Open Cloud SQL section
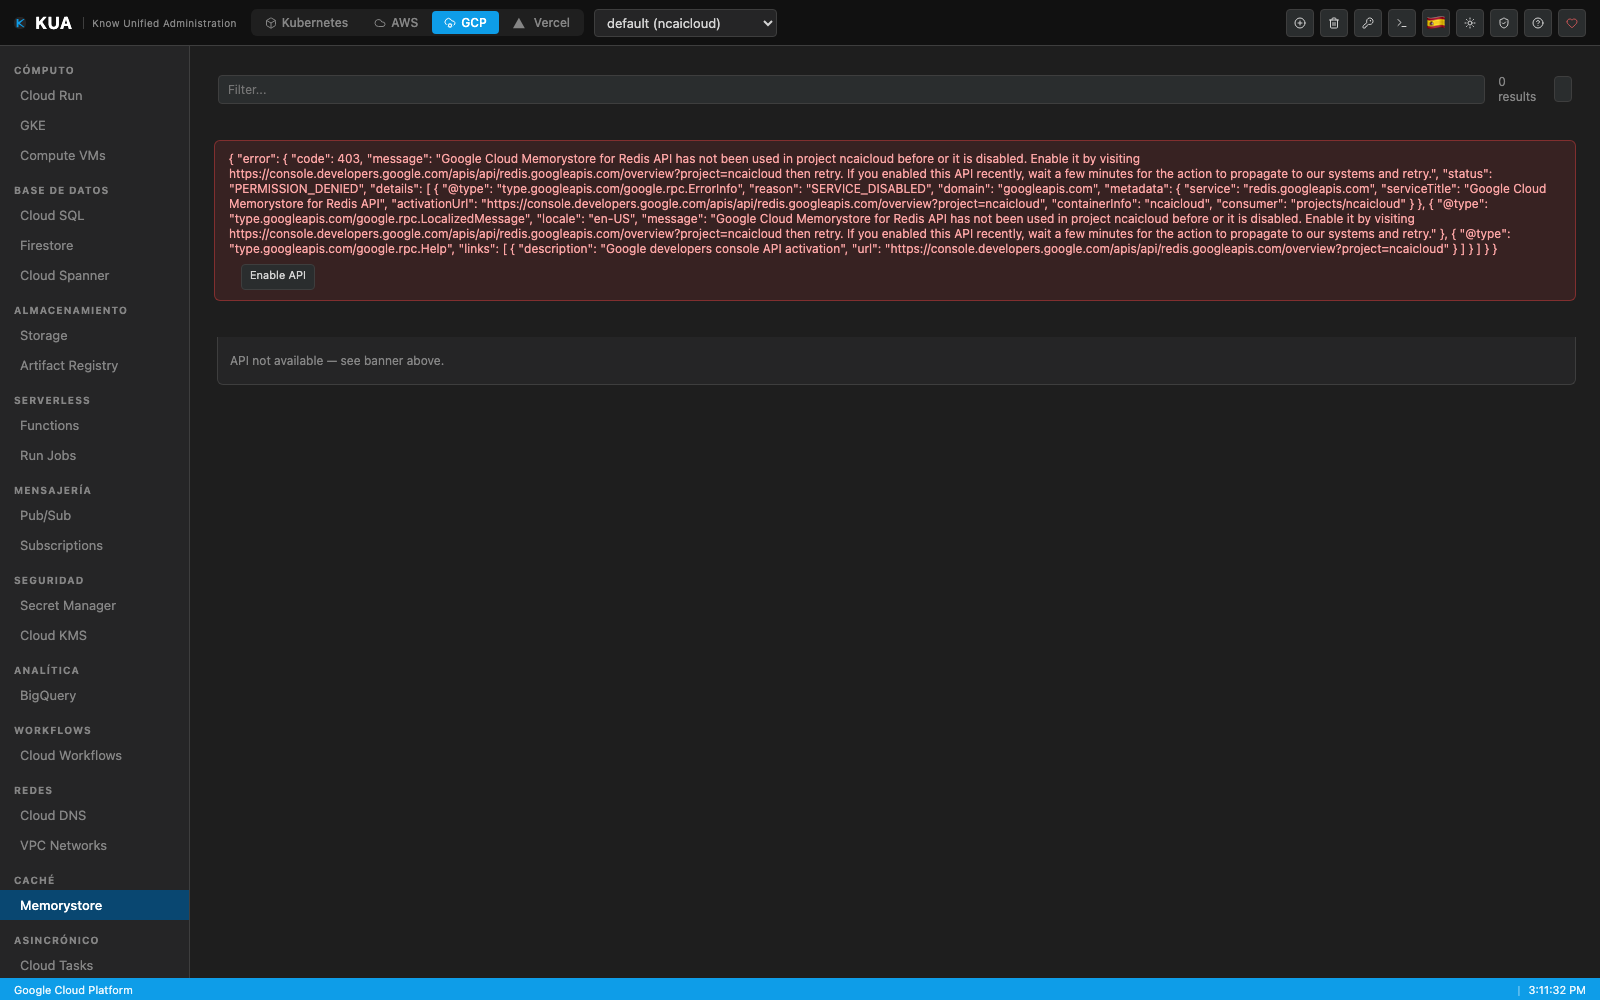The image size is (1600, 1000). click(x=95, y=216)
